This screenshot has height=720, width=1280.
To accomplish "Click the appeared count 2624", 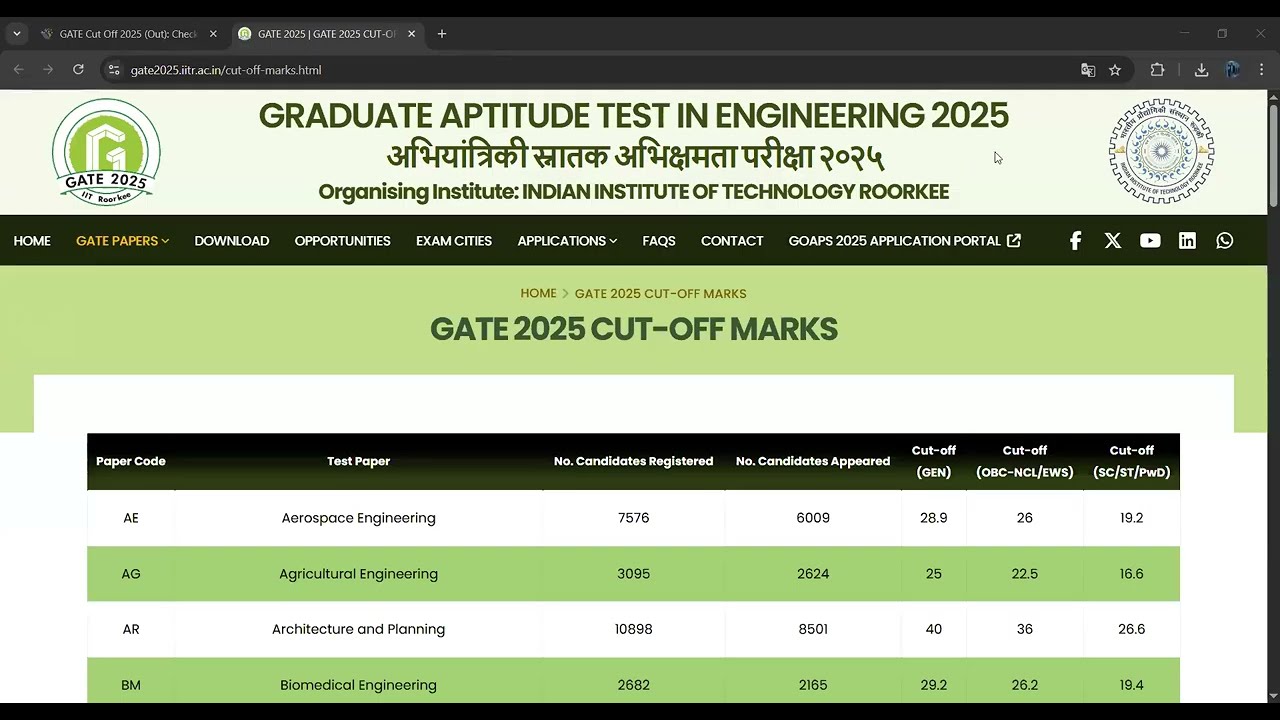I will [813, 574].
